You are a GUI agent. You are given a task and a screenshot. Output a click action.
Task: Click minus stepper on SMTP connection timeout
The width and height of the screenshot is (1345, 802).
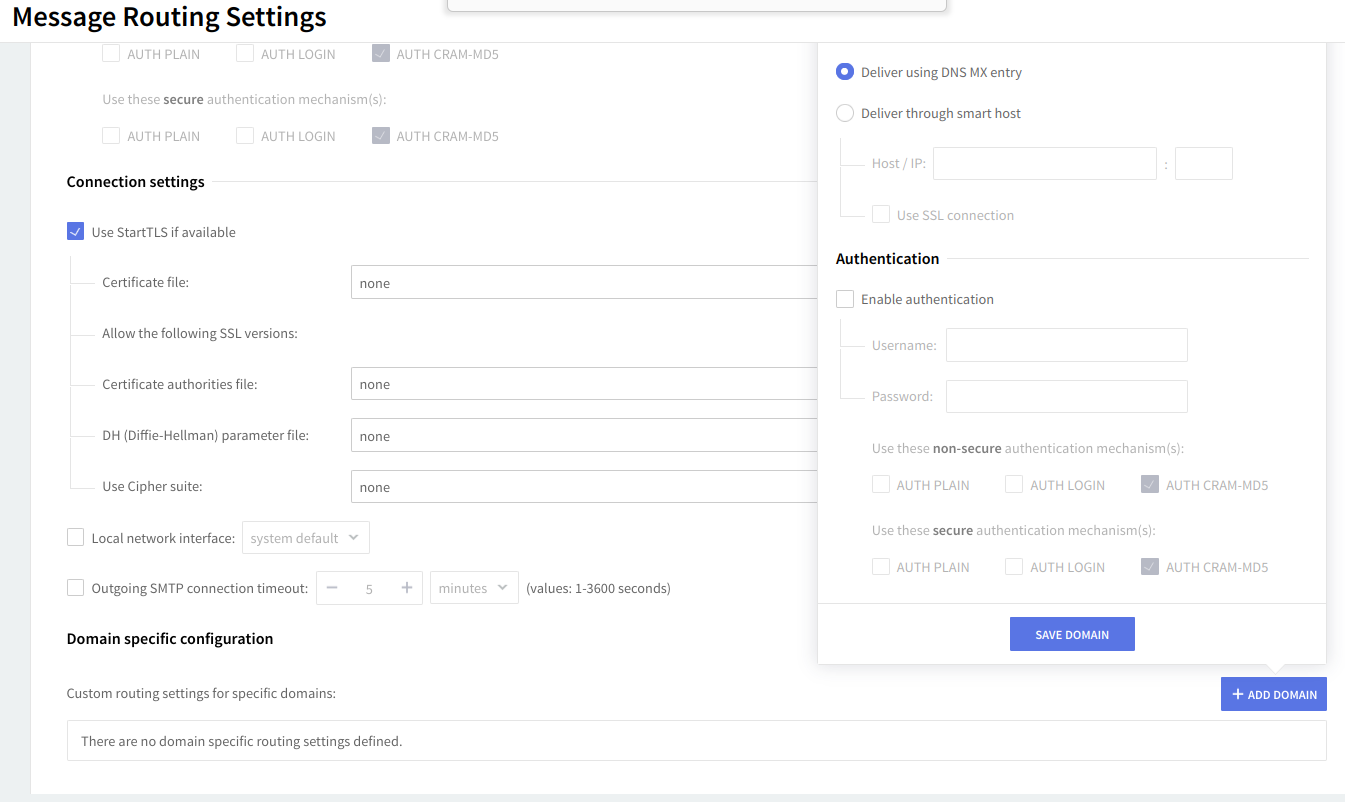332,588
